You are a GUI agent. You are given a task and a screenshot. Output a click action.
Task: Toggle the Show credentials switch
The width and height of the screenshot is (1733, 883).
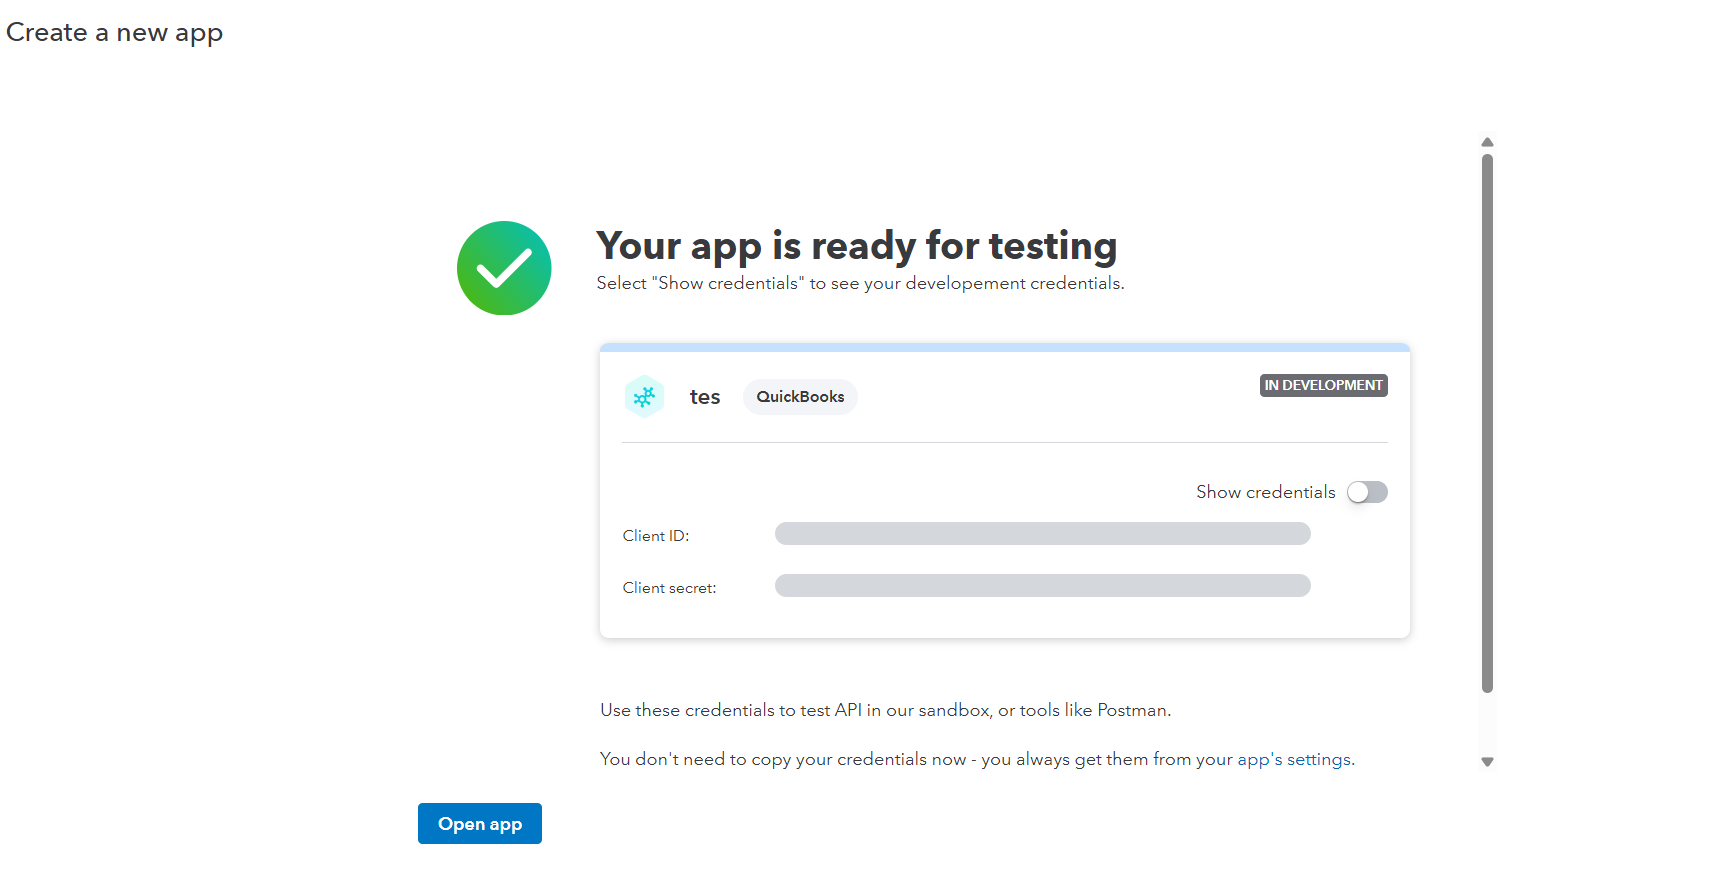coord(1367,492)
